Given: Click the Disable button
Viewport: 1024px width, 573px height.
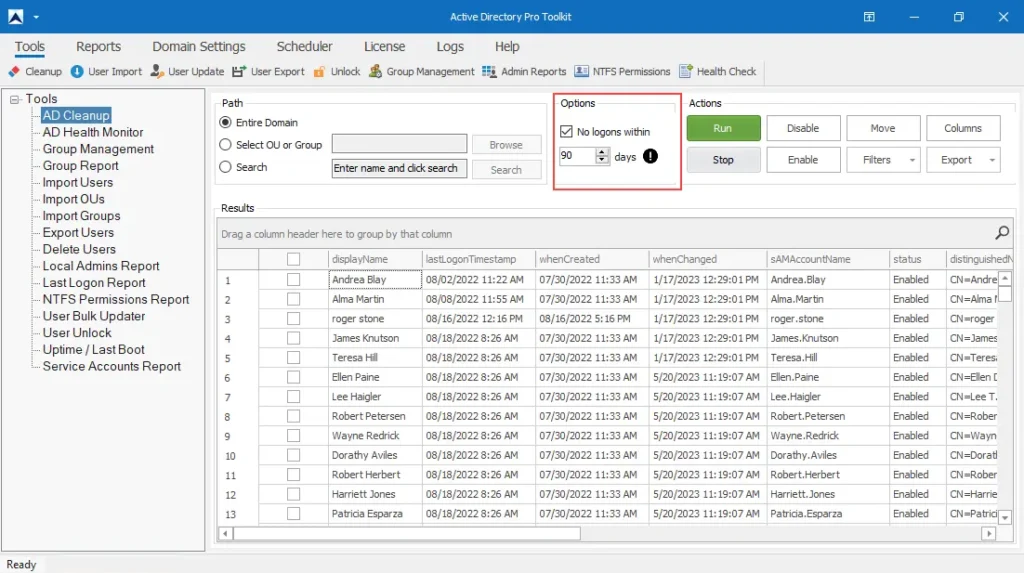Looking at the screenshot, I should [x=803, y=128].
